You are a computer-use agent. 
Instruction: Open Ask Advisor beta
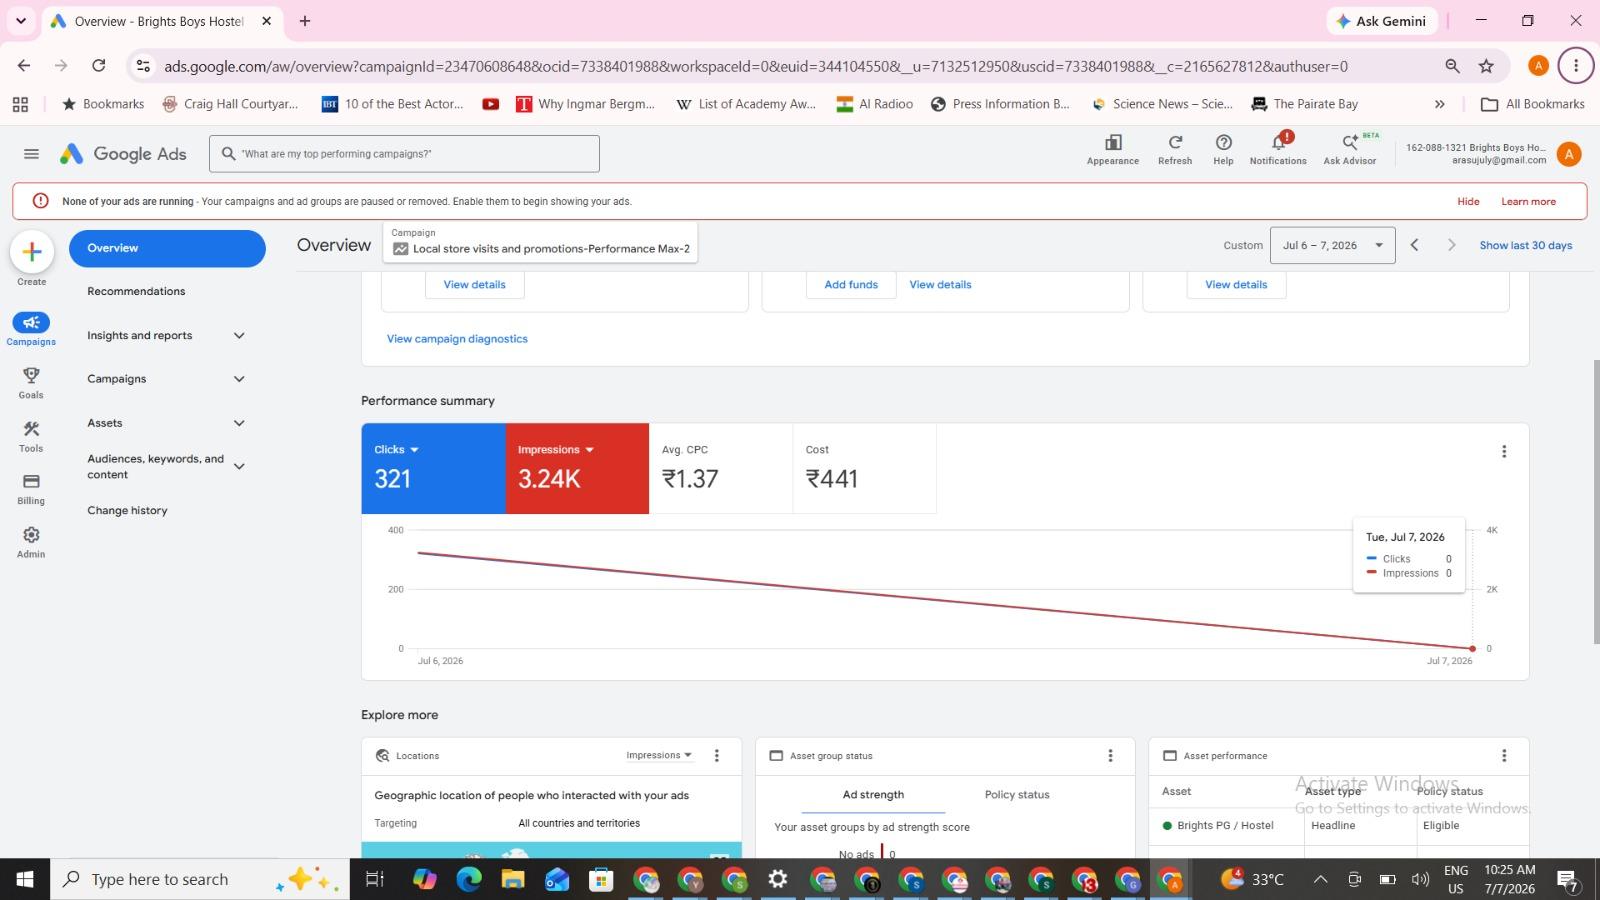[x=1350, y=150]
